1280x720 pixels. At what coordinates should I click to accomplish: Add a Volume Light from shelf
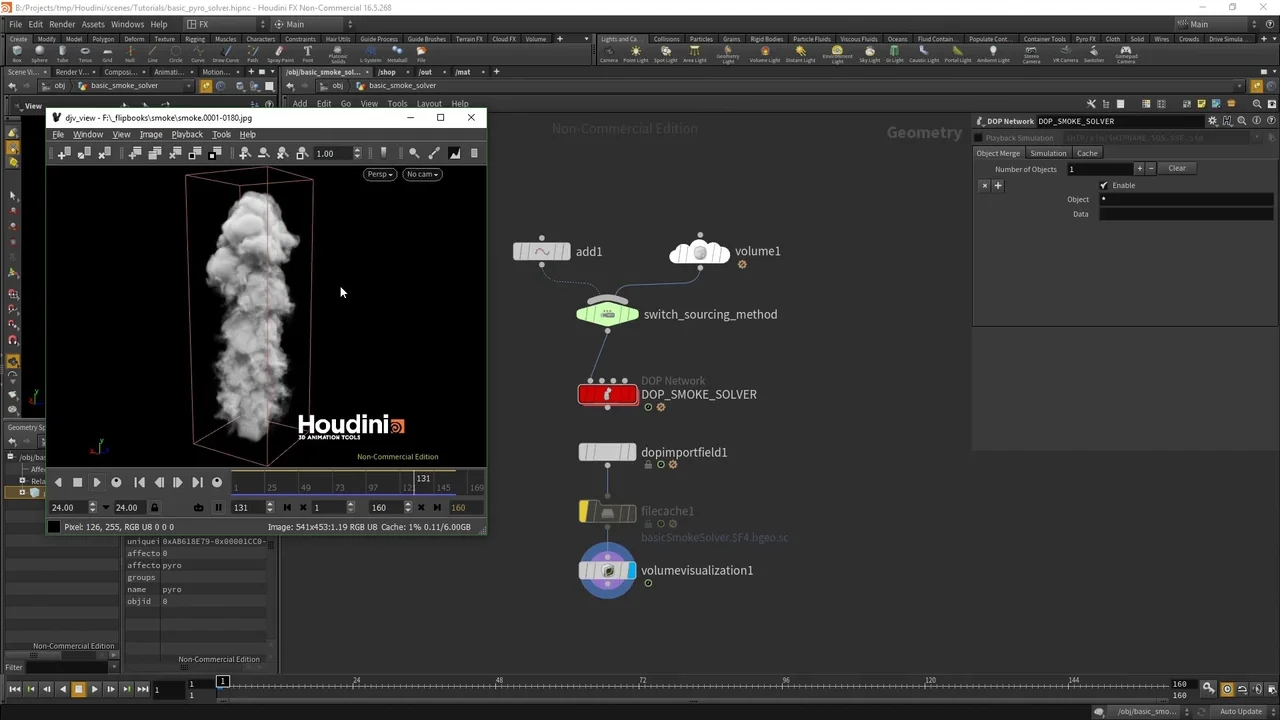(765, 53)
